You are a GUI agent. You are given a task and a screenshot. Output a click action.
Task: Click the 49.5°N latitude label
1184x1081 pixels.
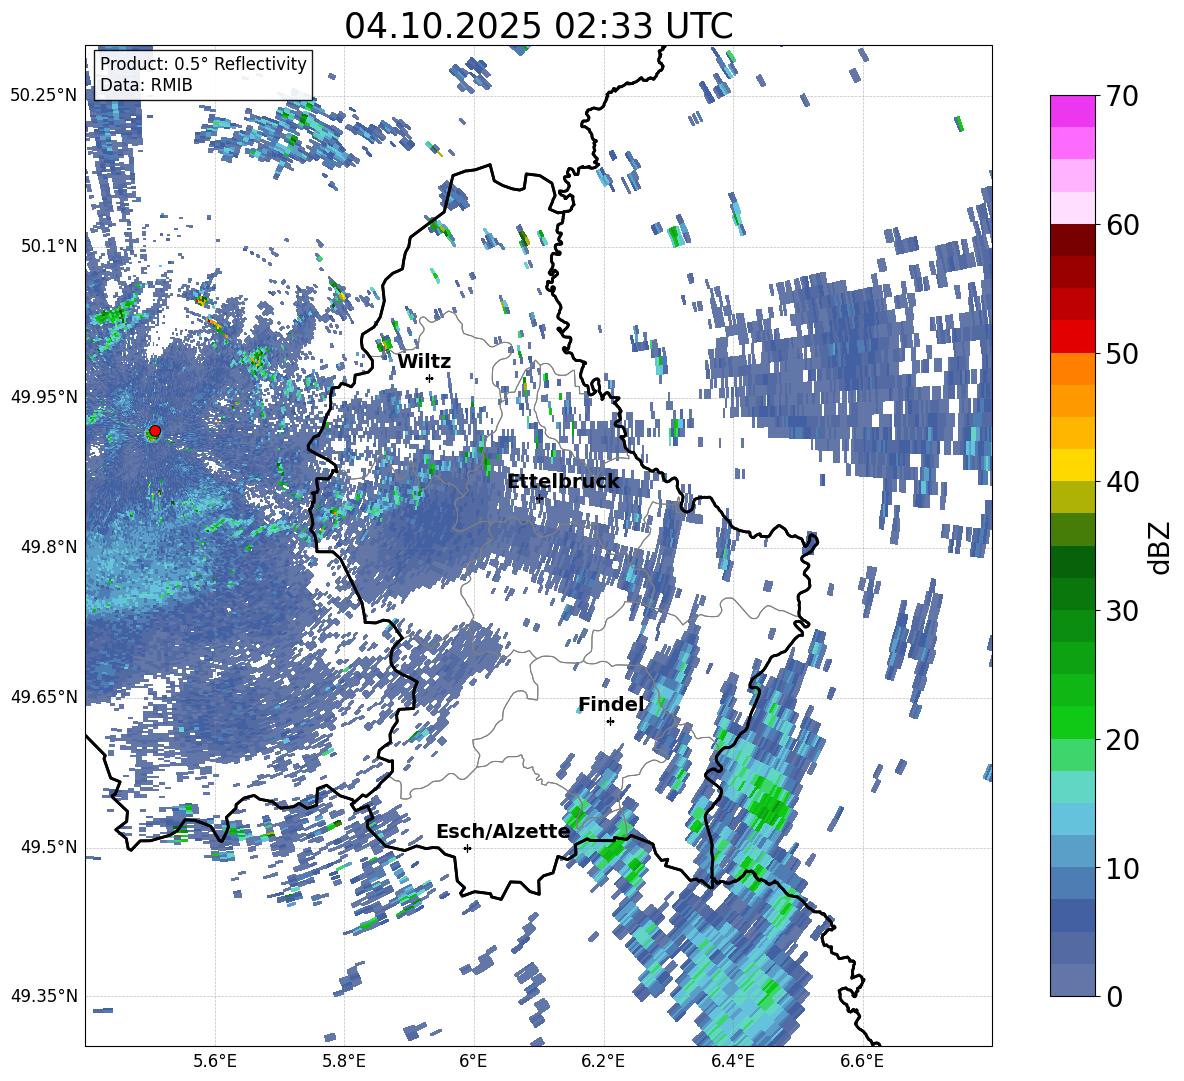tap(48, 847)
